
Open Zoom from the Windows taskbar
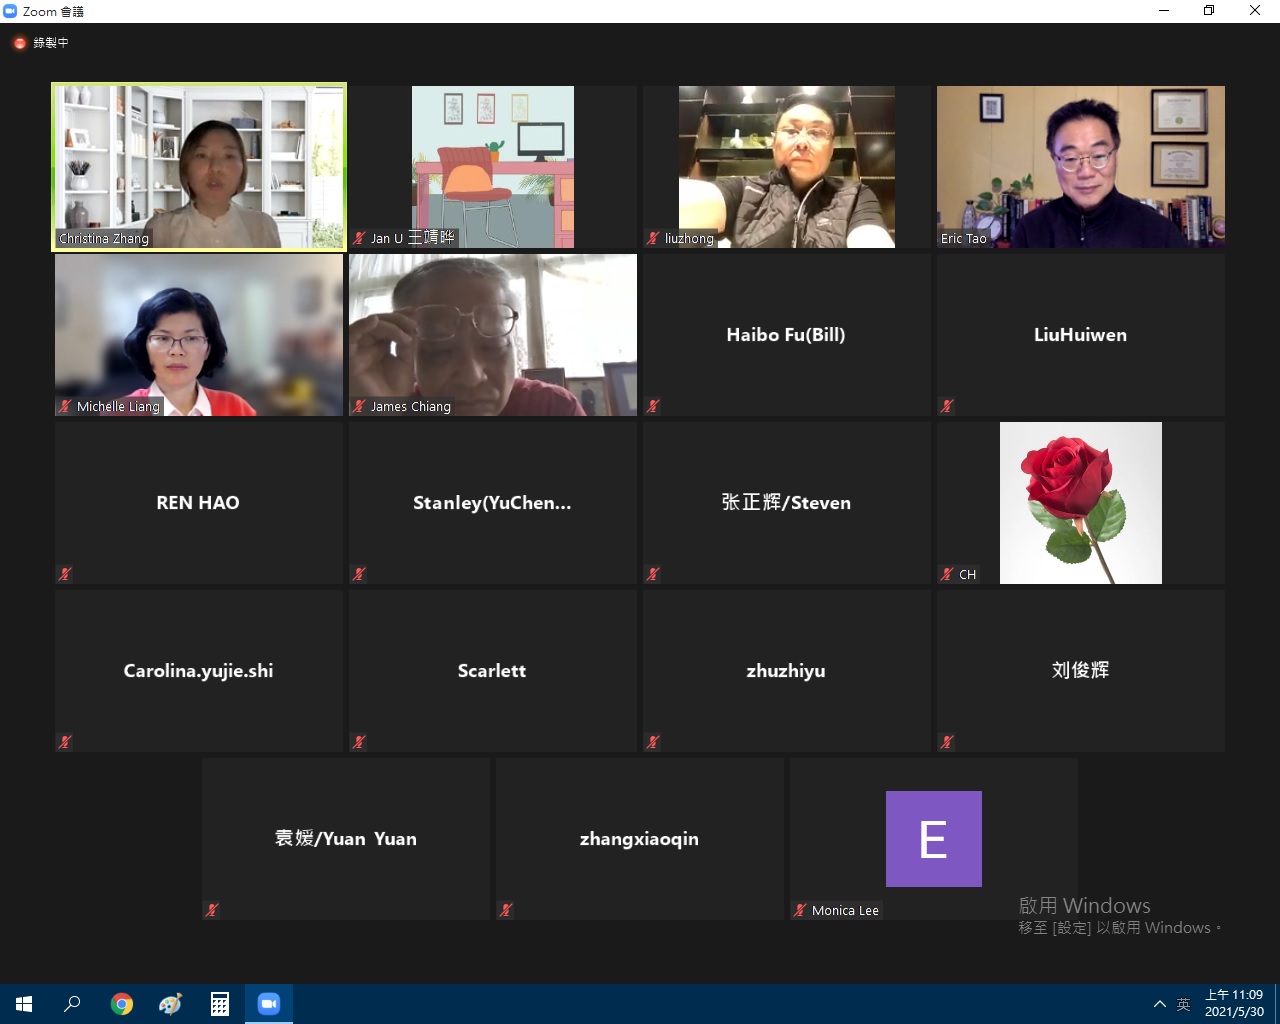pyautogui.click(x=269, y=1004)
